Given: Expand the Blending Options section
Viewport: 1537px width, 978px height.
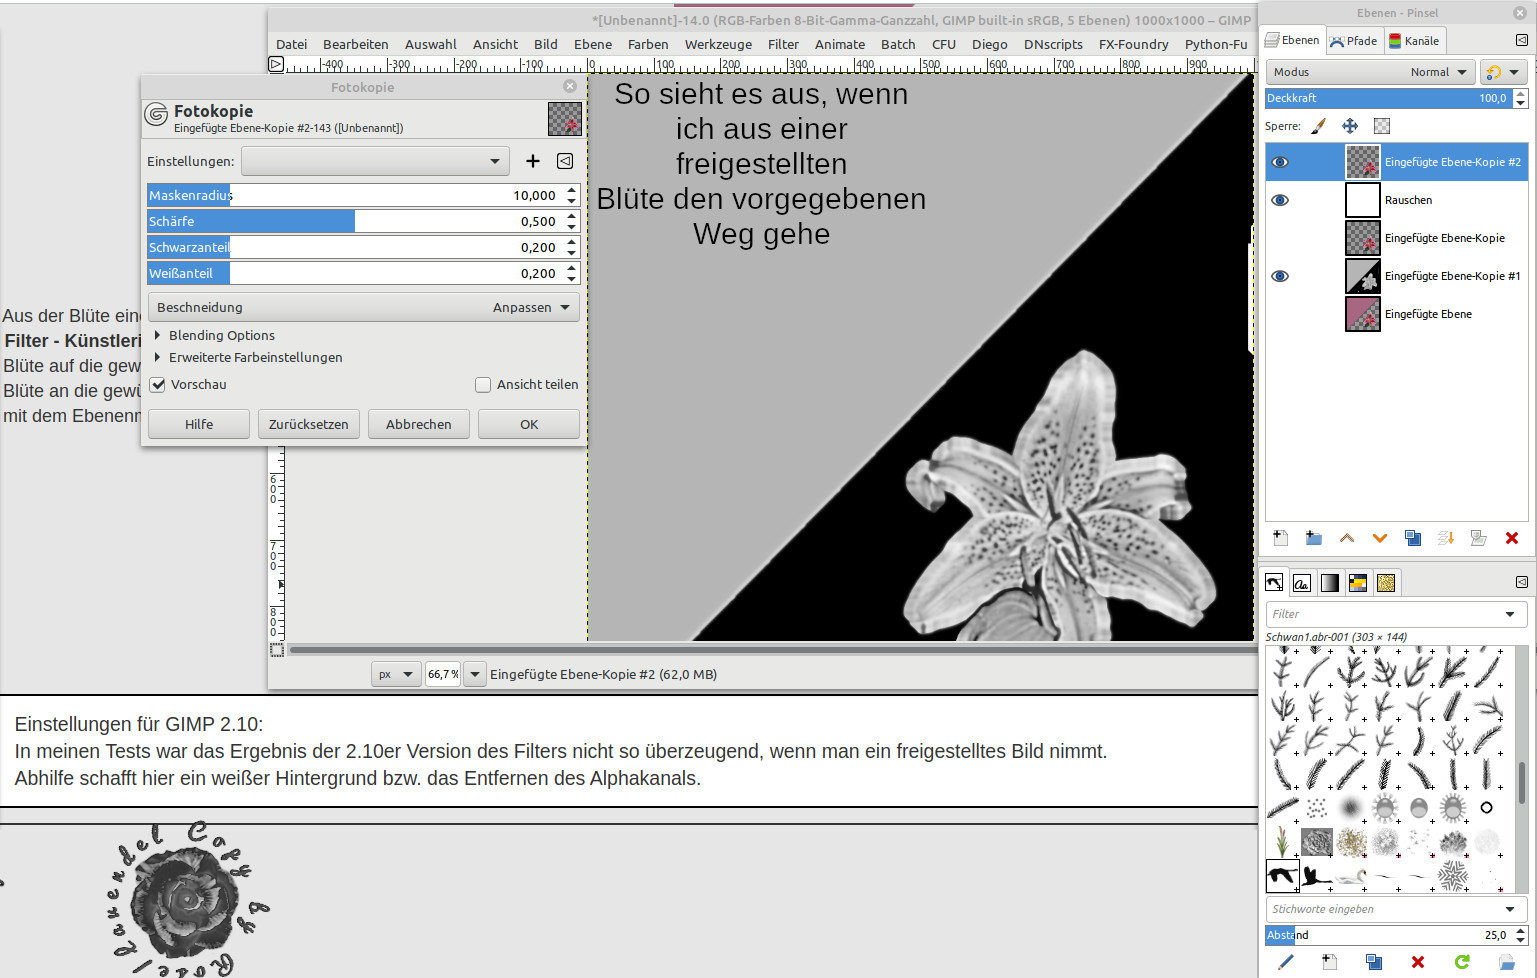Looking at the screenshot, I should tap(158, 335).
